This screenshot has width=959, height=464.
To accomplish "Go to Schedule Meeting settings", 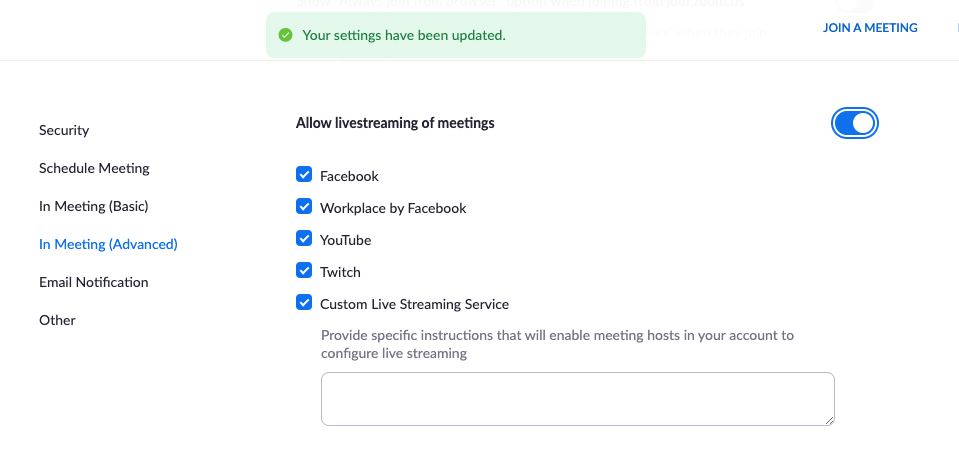I will point(94,168).
